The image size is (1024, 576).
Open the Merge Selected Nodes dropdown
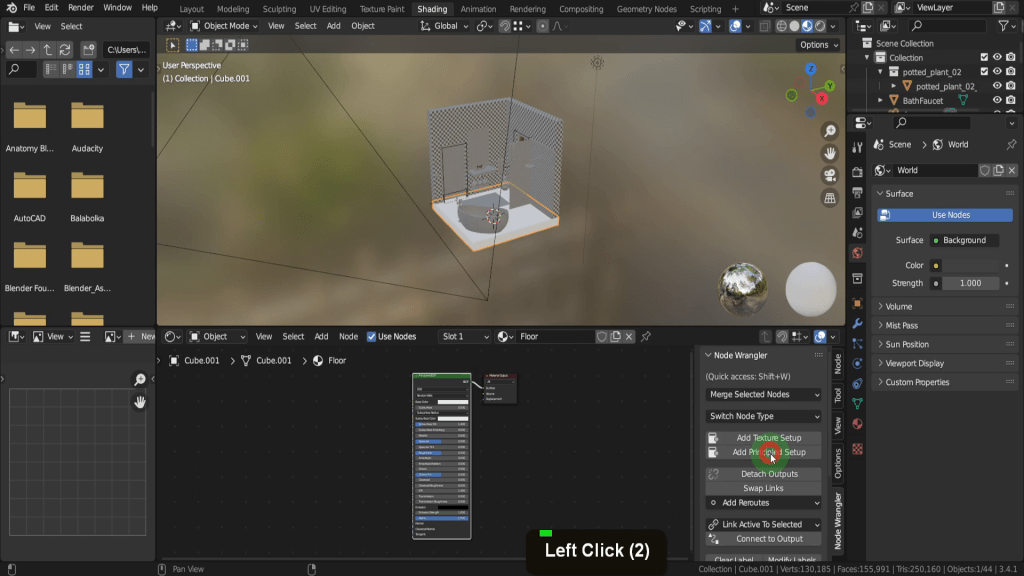click(764, 395)
